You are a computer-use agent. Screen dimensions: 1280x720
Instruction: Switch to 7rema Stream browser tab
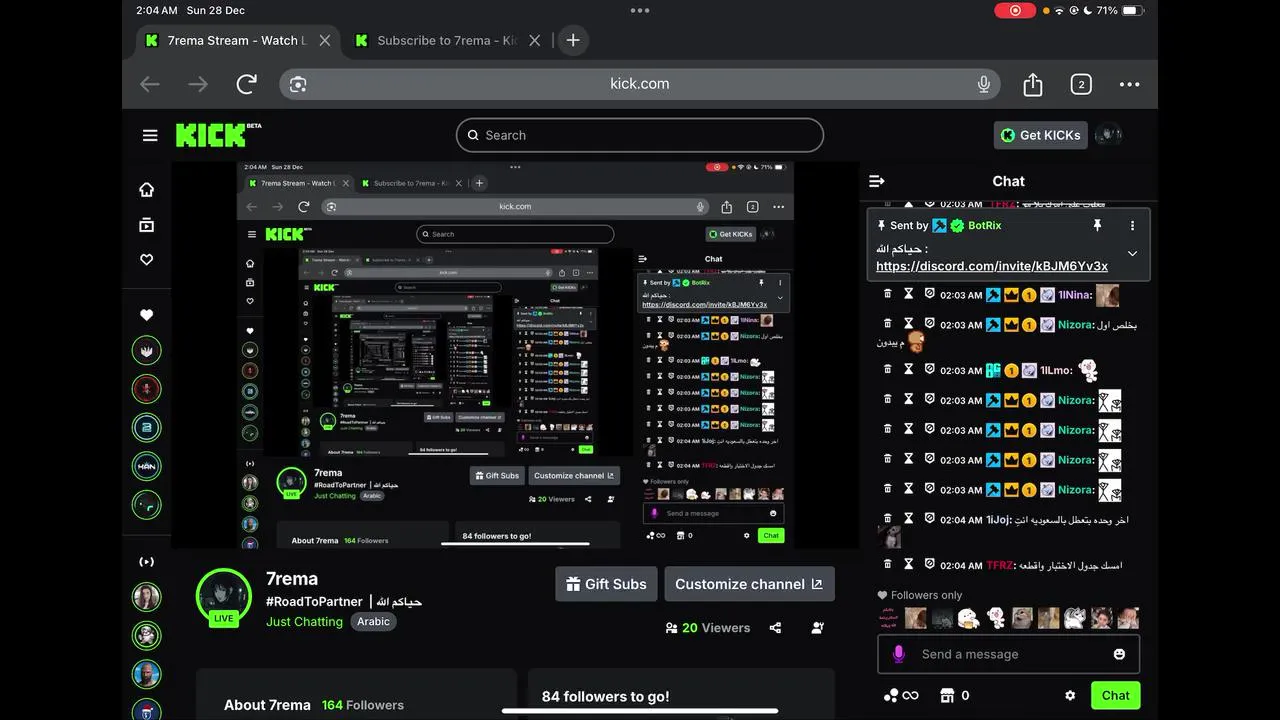(x=236, y=40)
